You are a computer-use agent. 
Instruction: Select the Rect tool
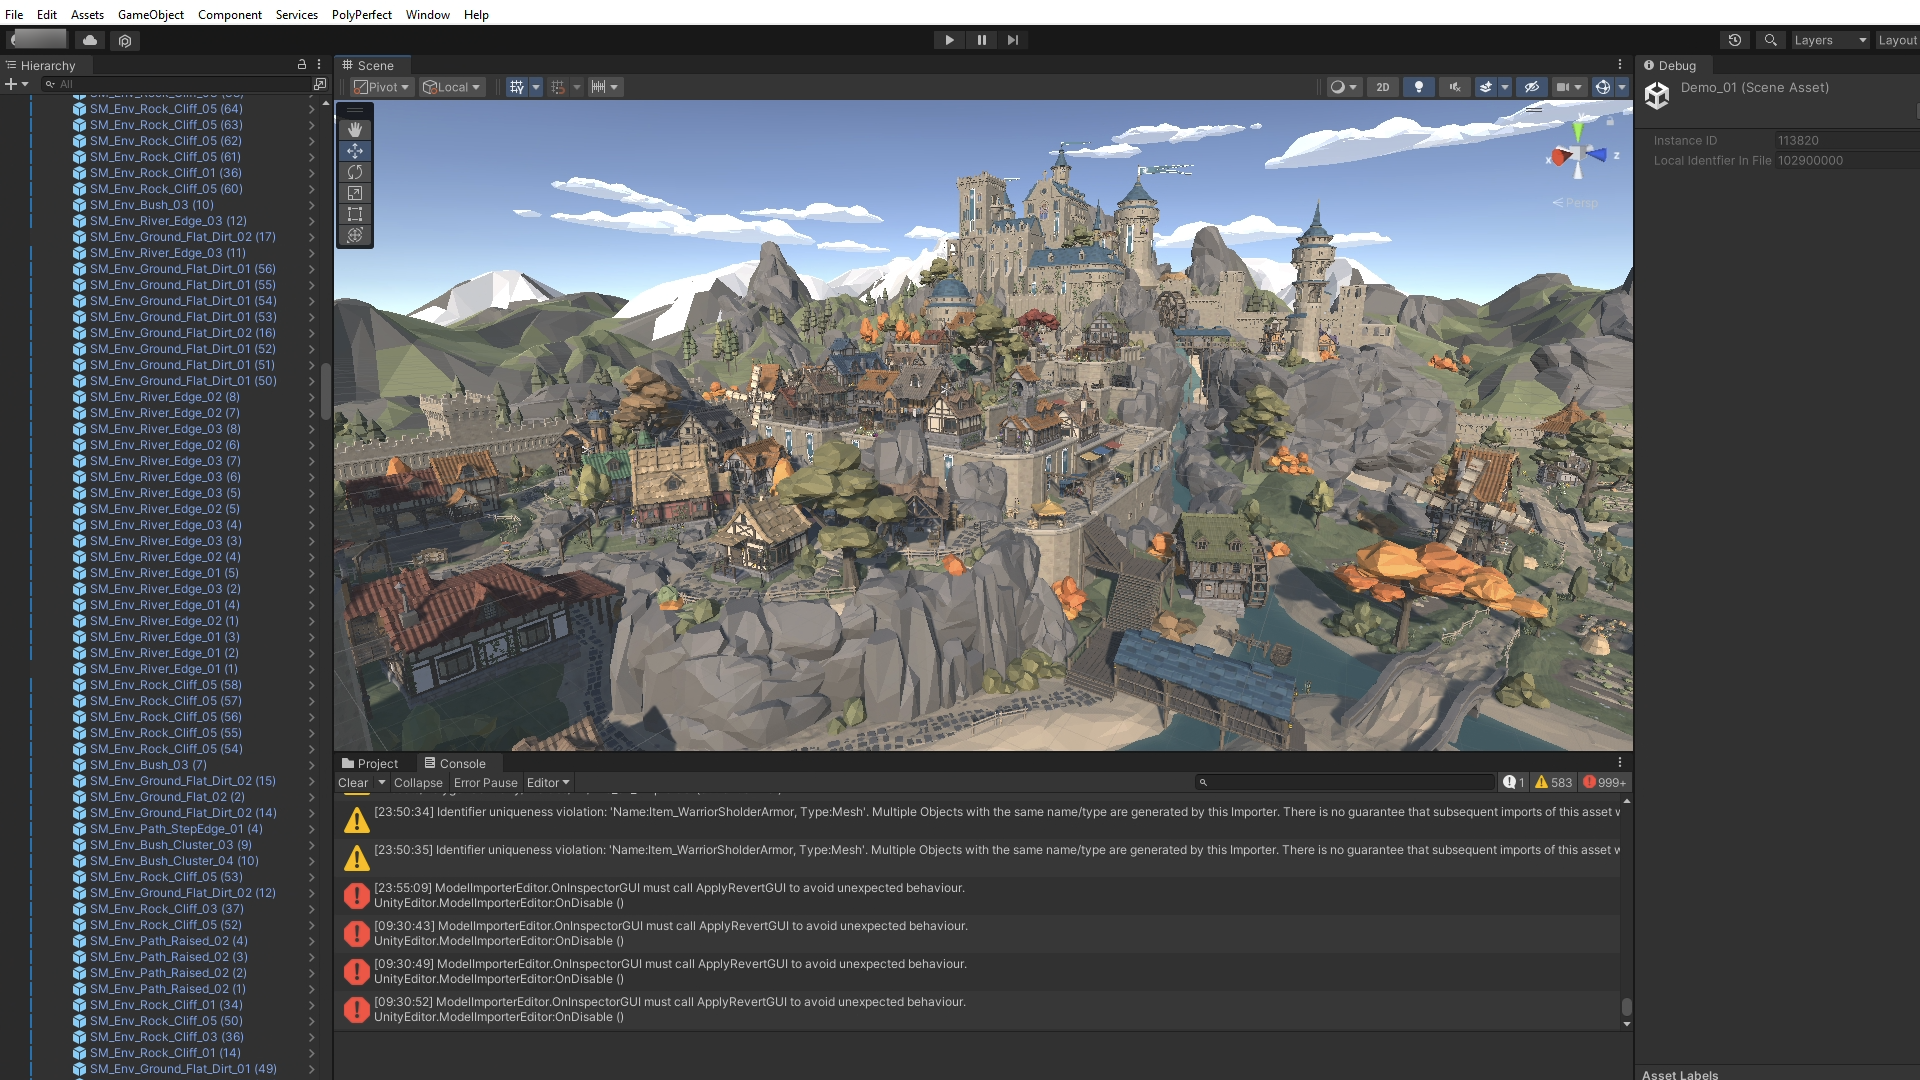(354, 214)
